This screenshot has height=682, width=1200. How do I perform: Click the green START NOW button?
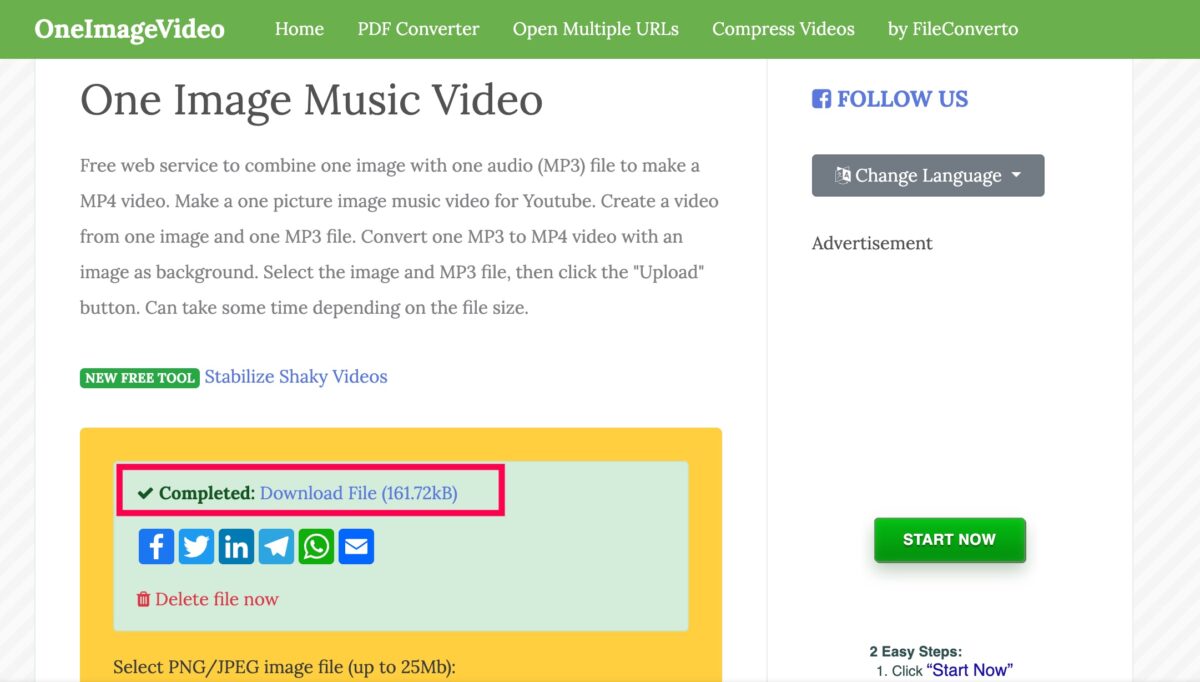(950, 539)
